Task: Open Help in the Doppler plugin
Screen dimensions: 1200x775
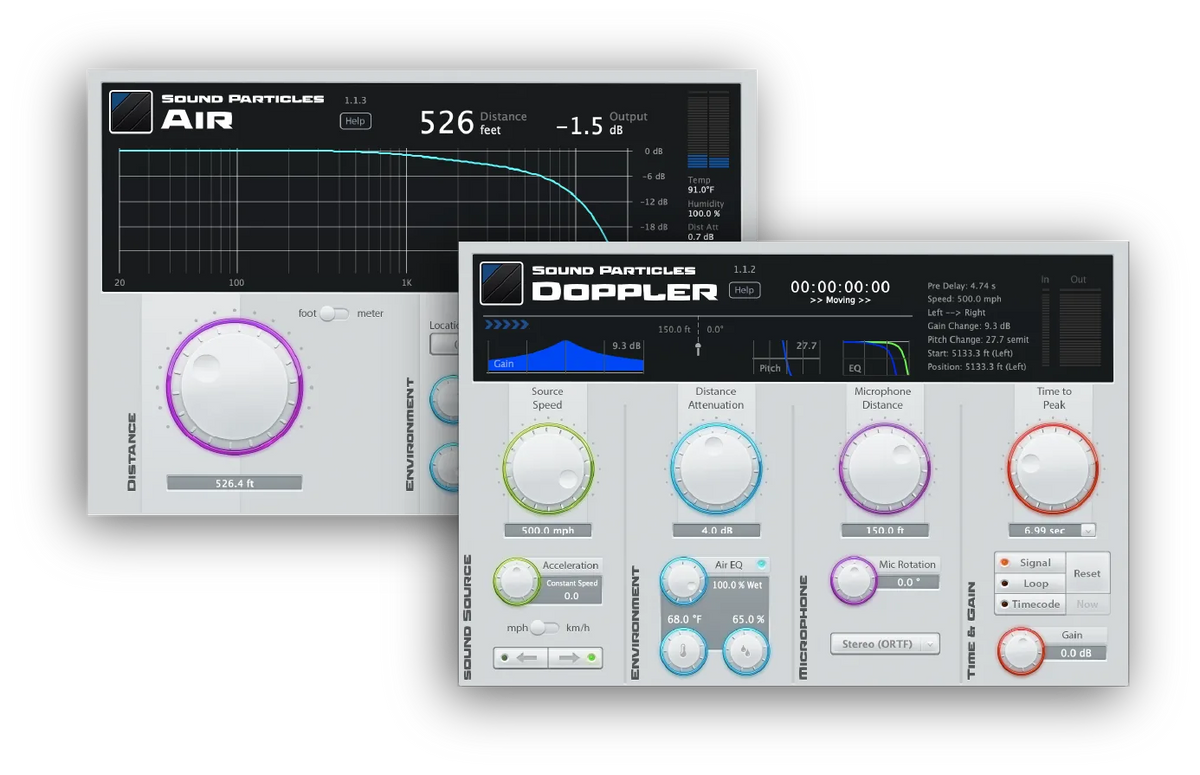Action: (744, 290)
